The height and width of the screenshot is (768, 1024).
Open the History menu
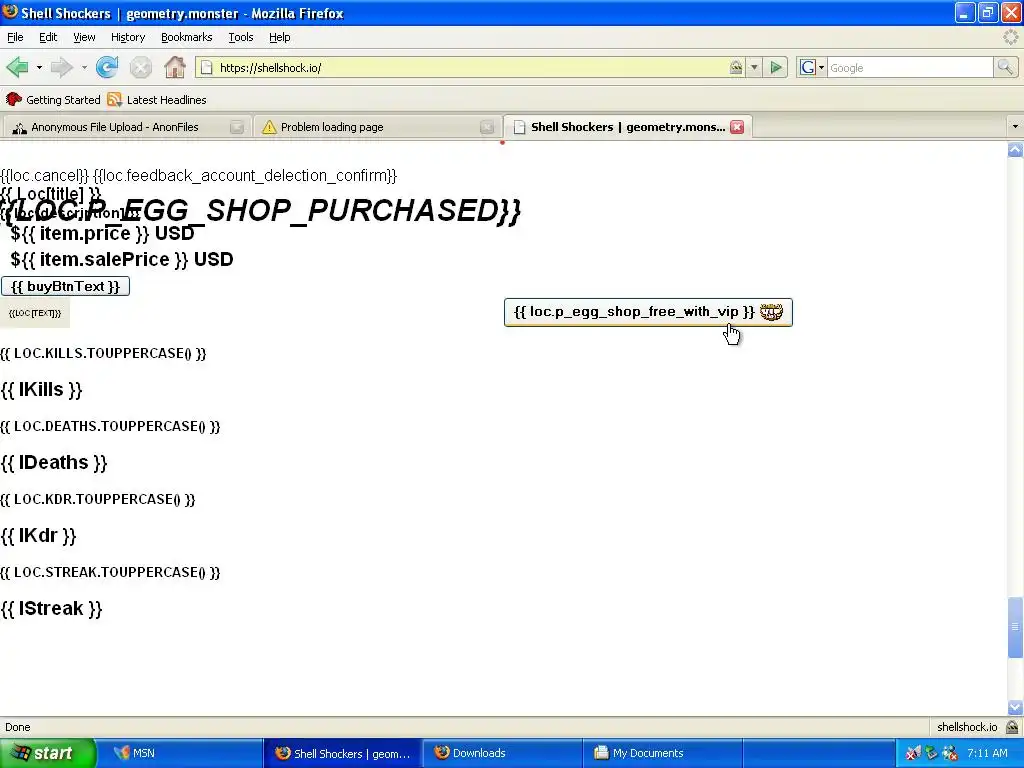[128, 37]
